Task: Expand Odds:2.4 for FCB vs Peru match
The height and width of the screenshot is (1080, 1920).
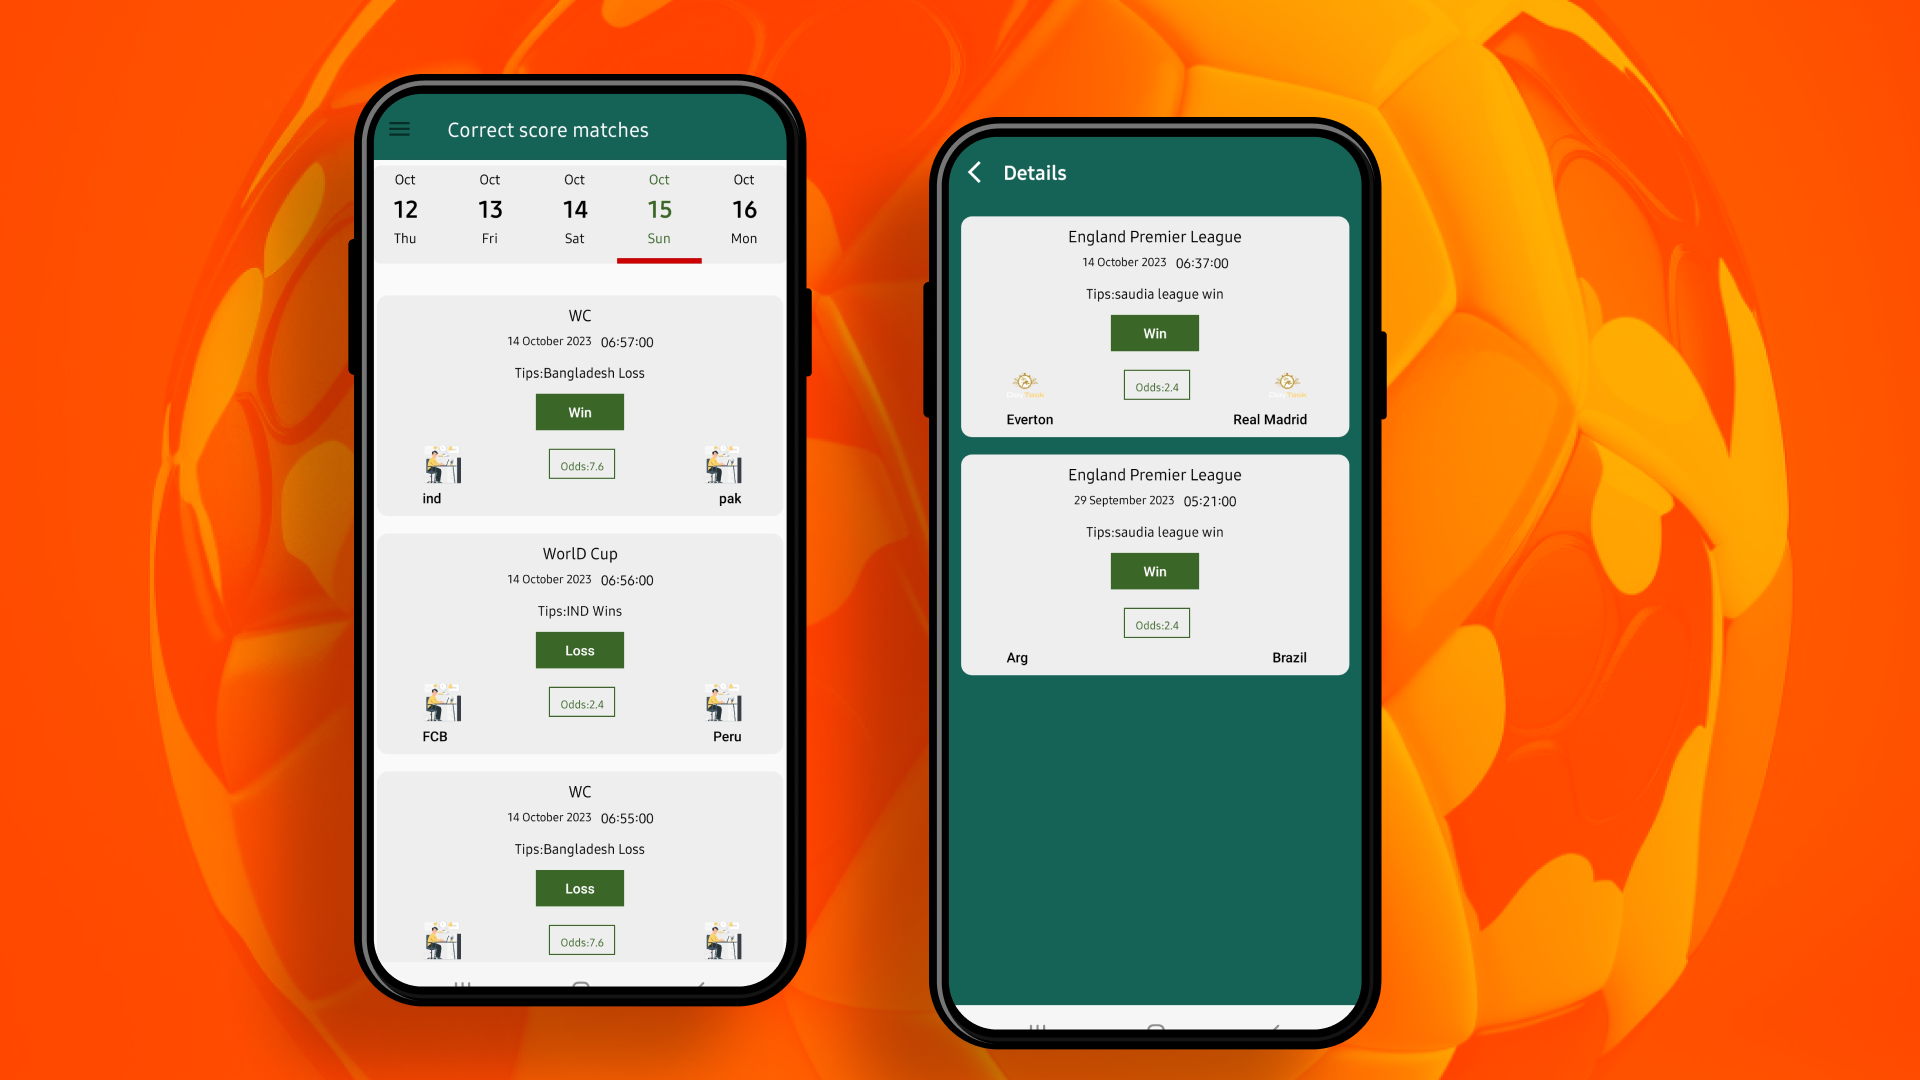Action: [x=579, y=703]
